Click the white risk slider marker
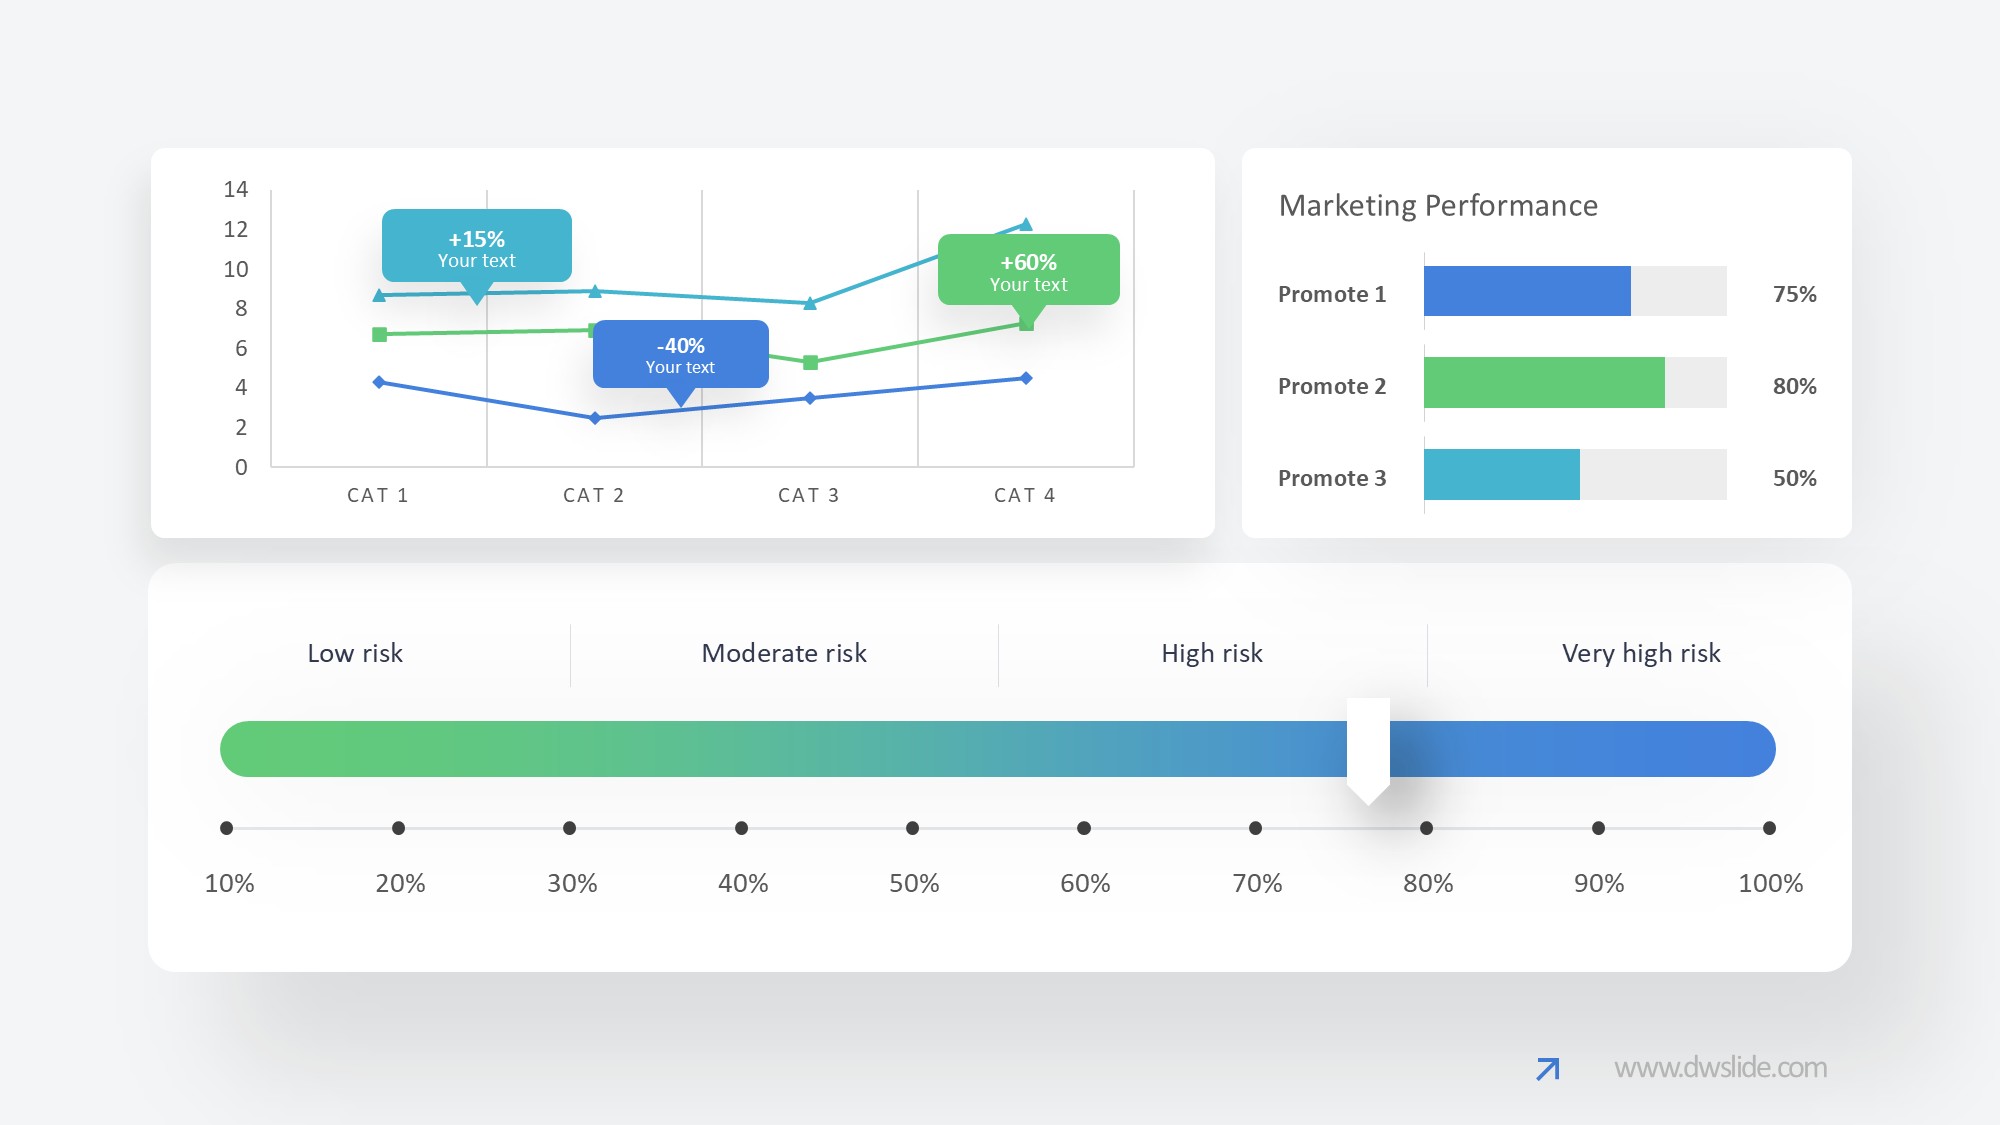Image resolution: width=2000 pixels, height=1125 pixels. tap(1368, 748)
